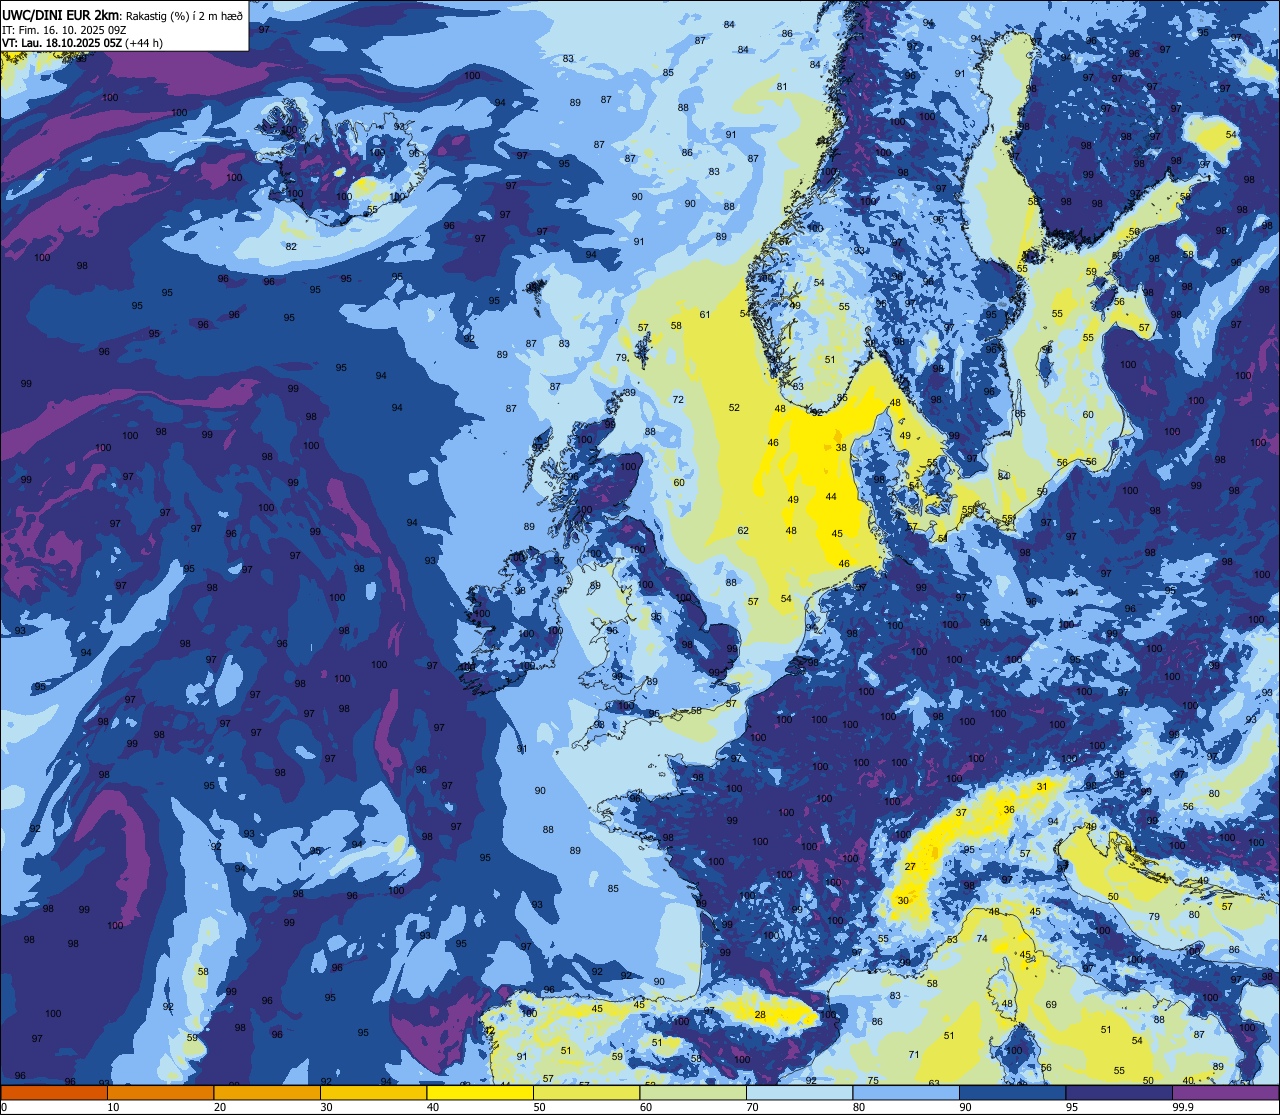Image resolution: width=1280 pixels, height=1115 pixels.
Task: Click the value '82' south of Iceland
Action: [x=291, y=247]
